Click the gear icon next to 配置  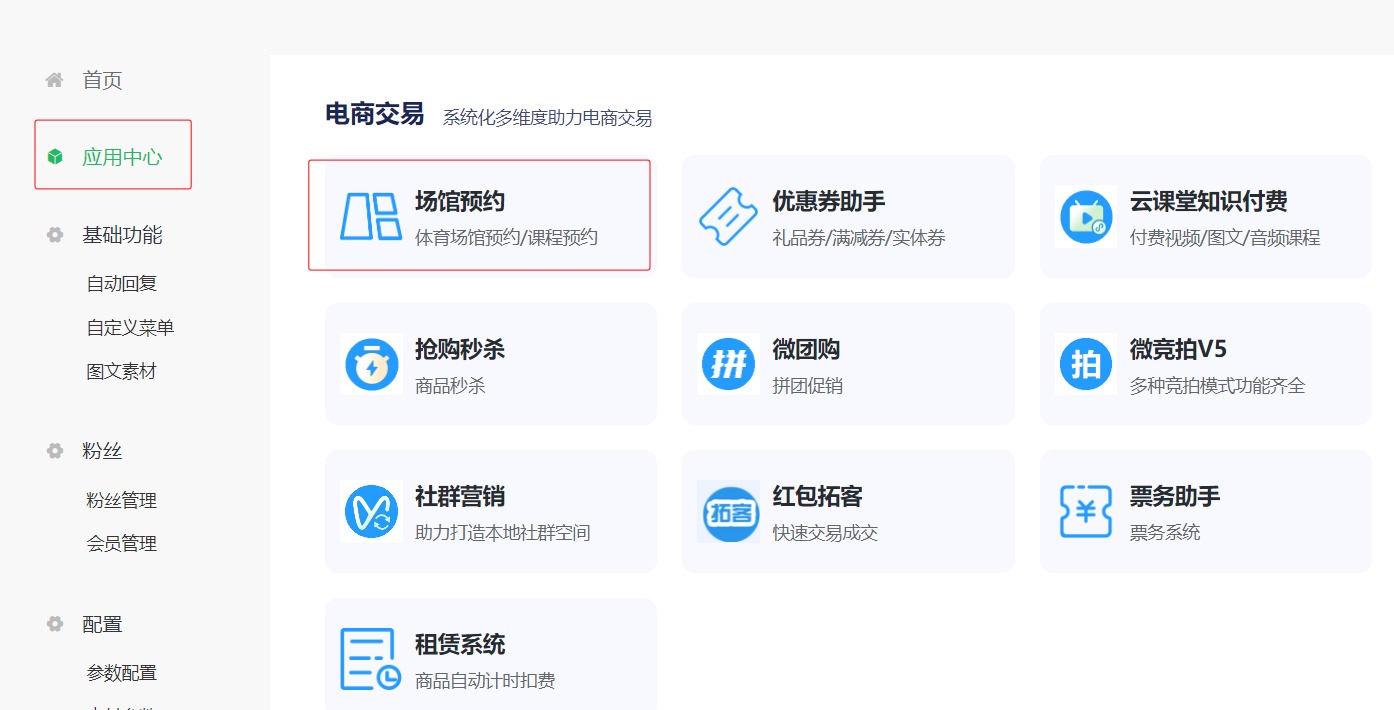pos(55,624)
